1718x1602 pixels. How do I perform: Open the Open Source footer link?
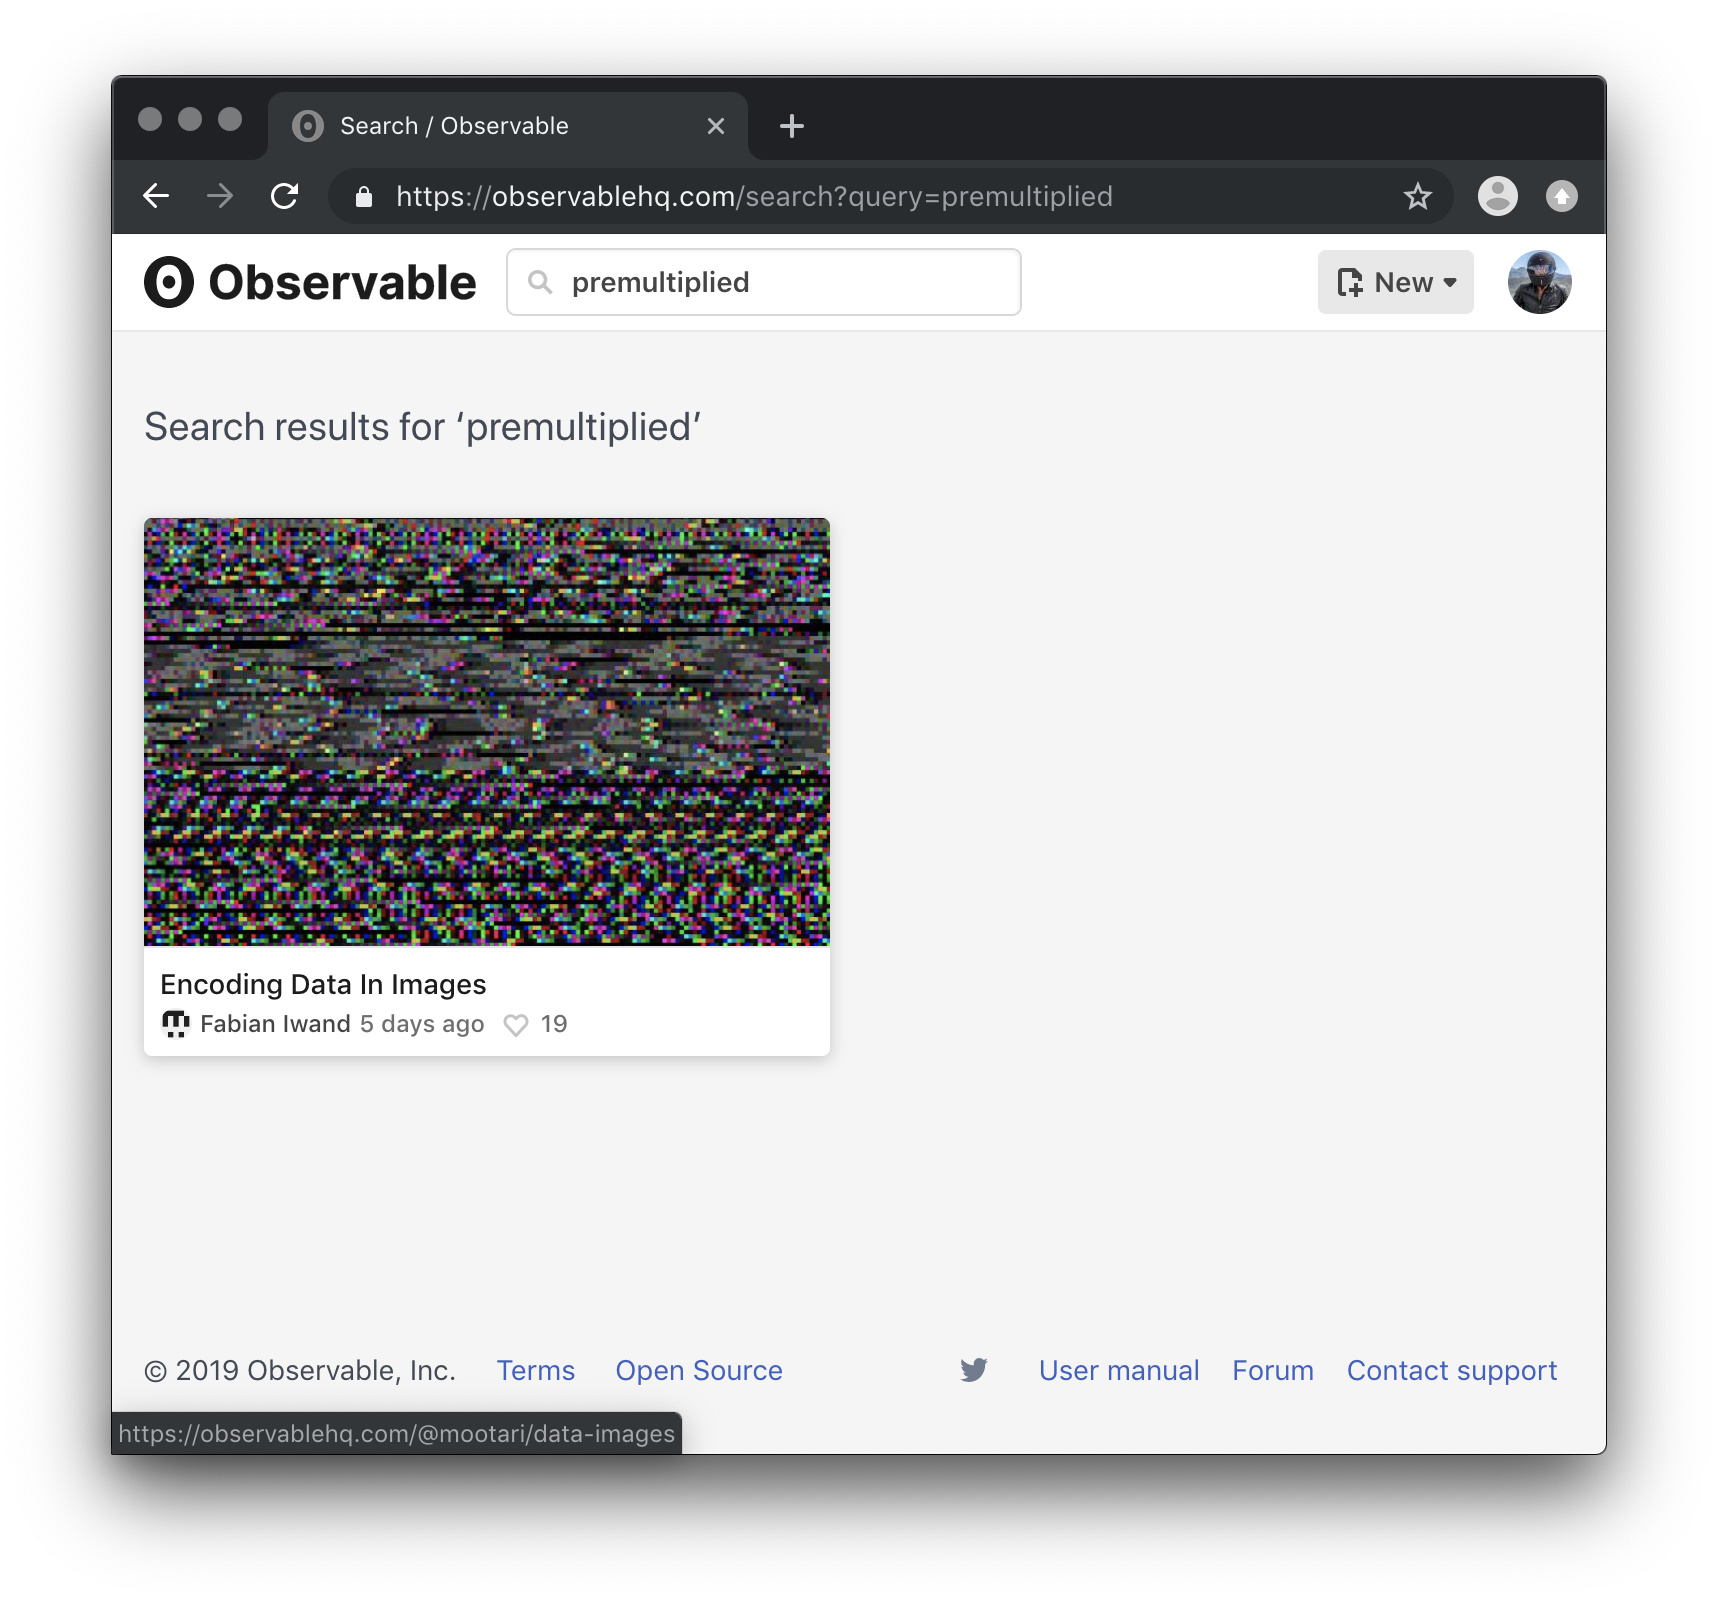699,1370
